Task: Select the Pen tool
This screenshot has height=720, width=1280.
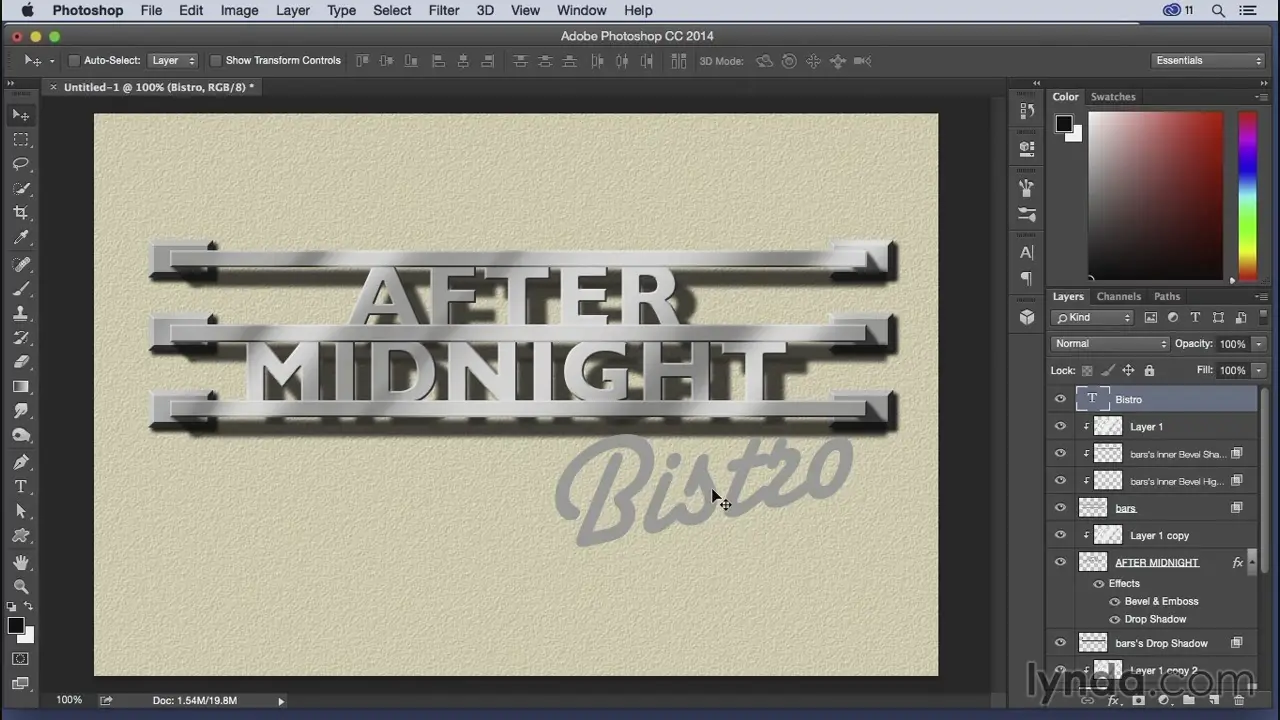Action: [x=21, y=462]
